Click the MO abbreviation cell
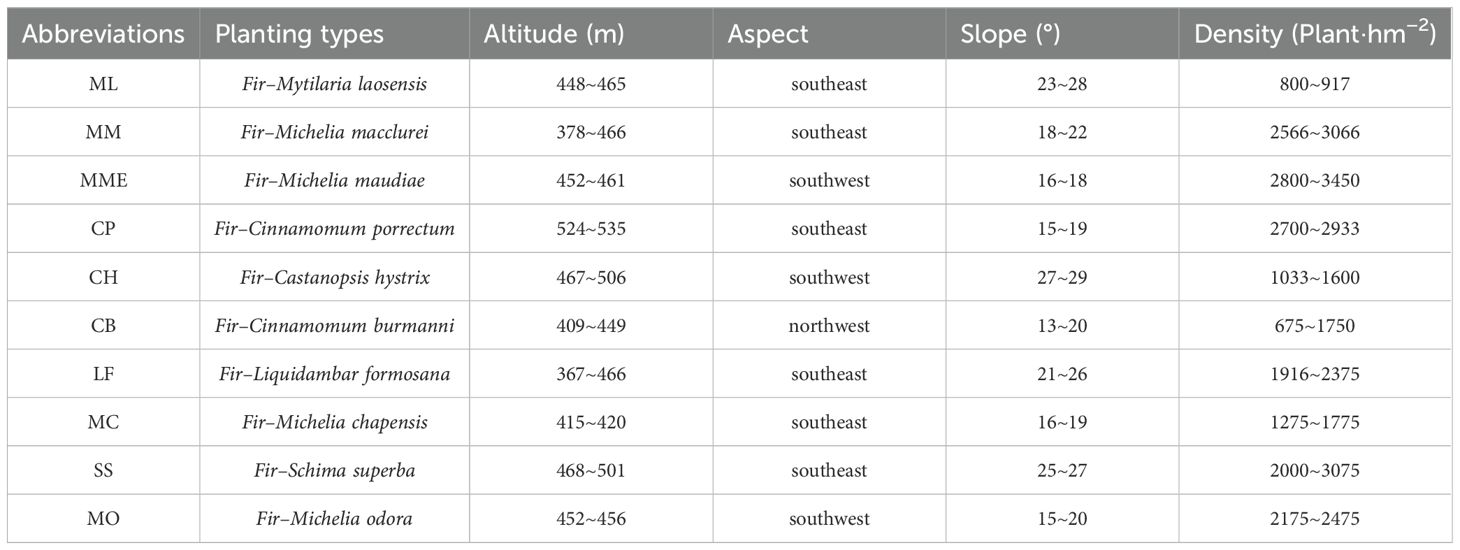Image resolution: width=1460 pixels, height=550 pixels. pyautogui.click(x=103, y=519)
